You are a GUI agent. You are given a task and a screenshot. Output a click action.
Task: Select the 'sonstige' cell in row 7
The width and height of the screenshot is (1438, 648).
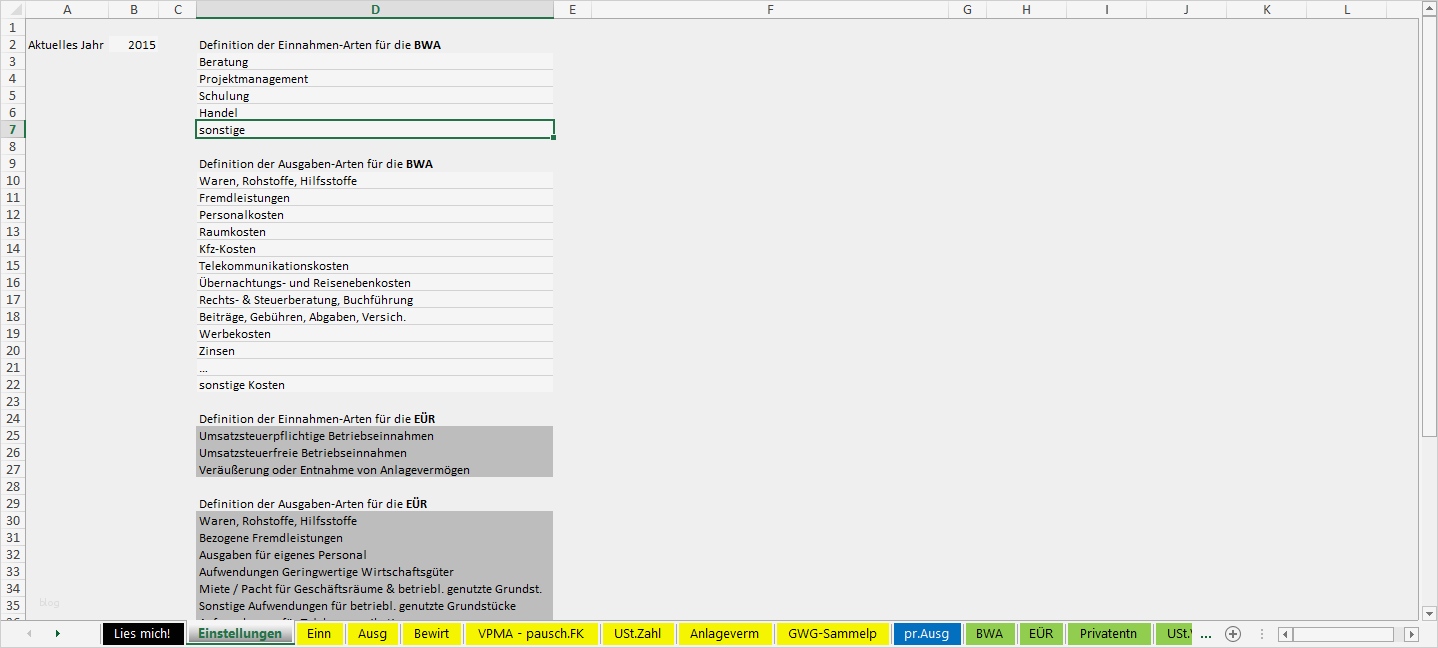[375, 130]
